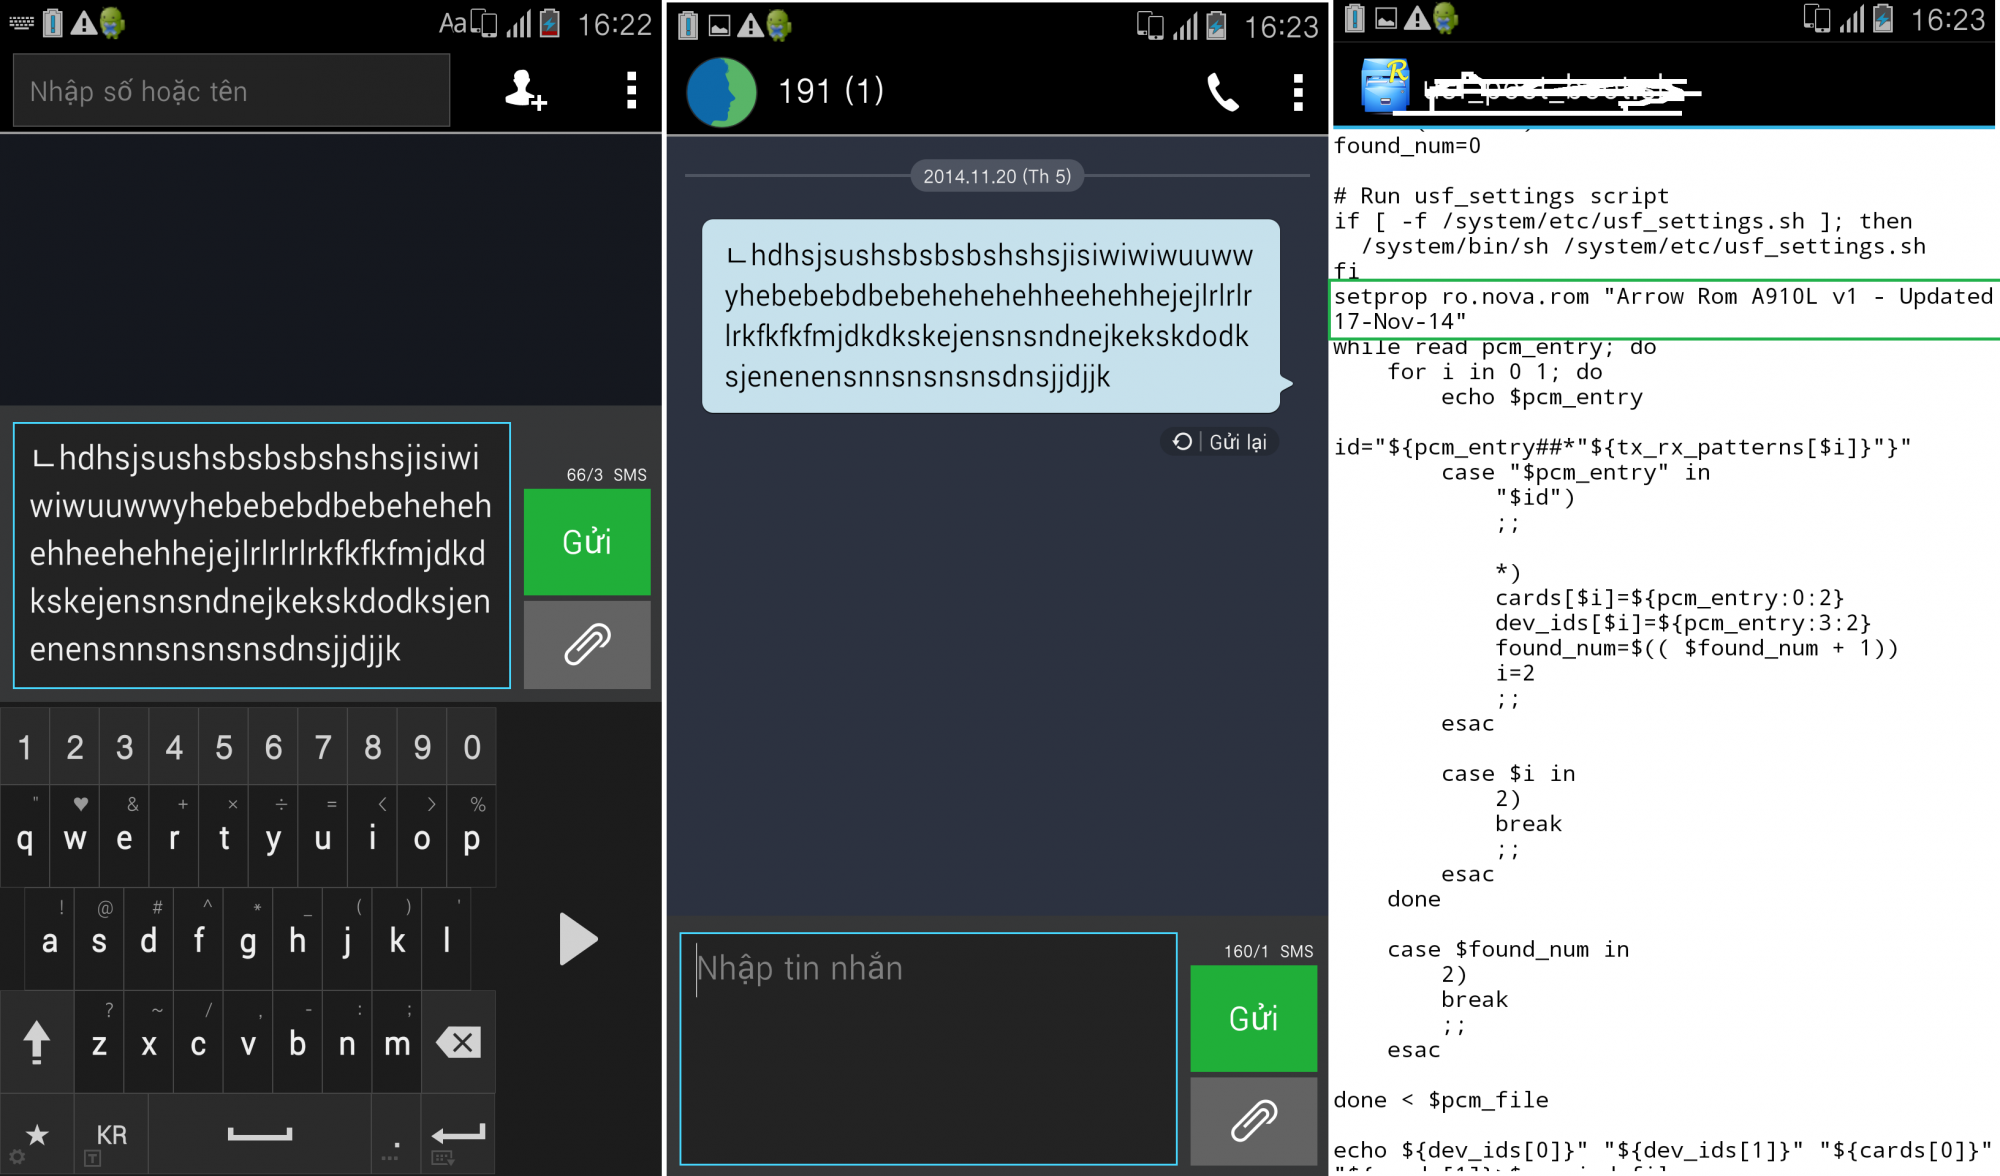2000x1176 pixels.
Task: Tap the s key
Action: click(x=99, y=939)
